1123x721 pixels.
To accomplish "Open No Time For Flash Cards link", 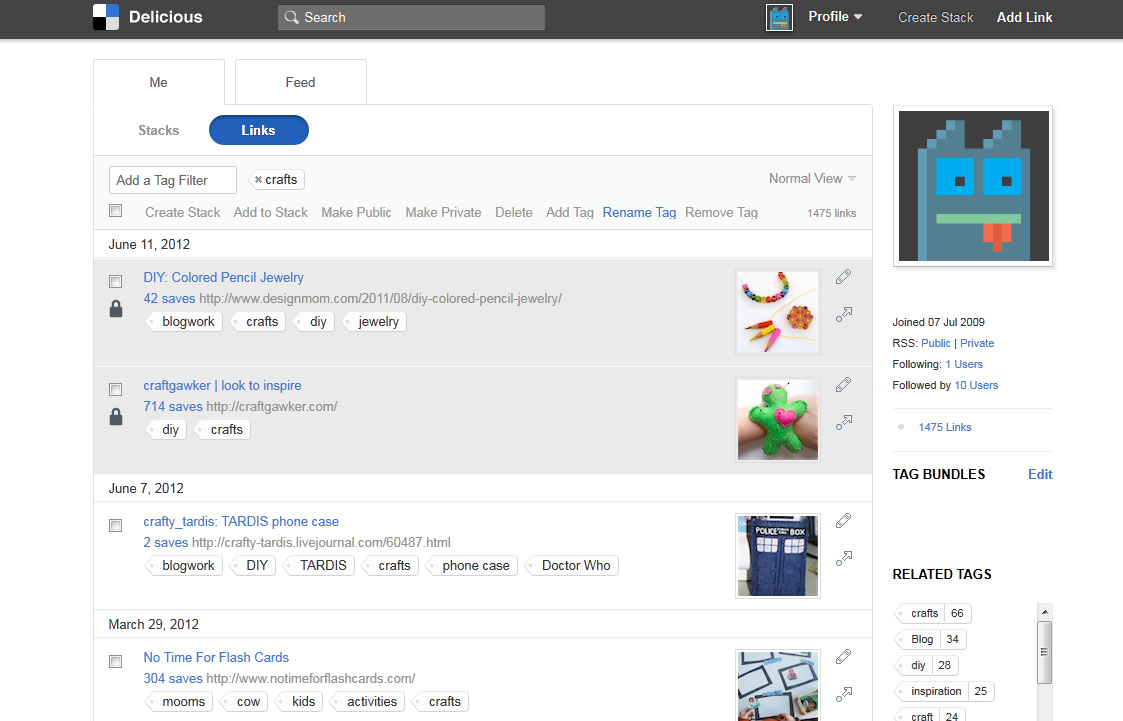I will [x=216, y=657].
